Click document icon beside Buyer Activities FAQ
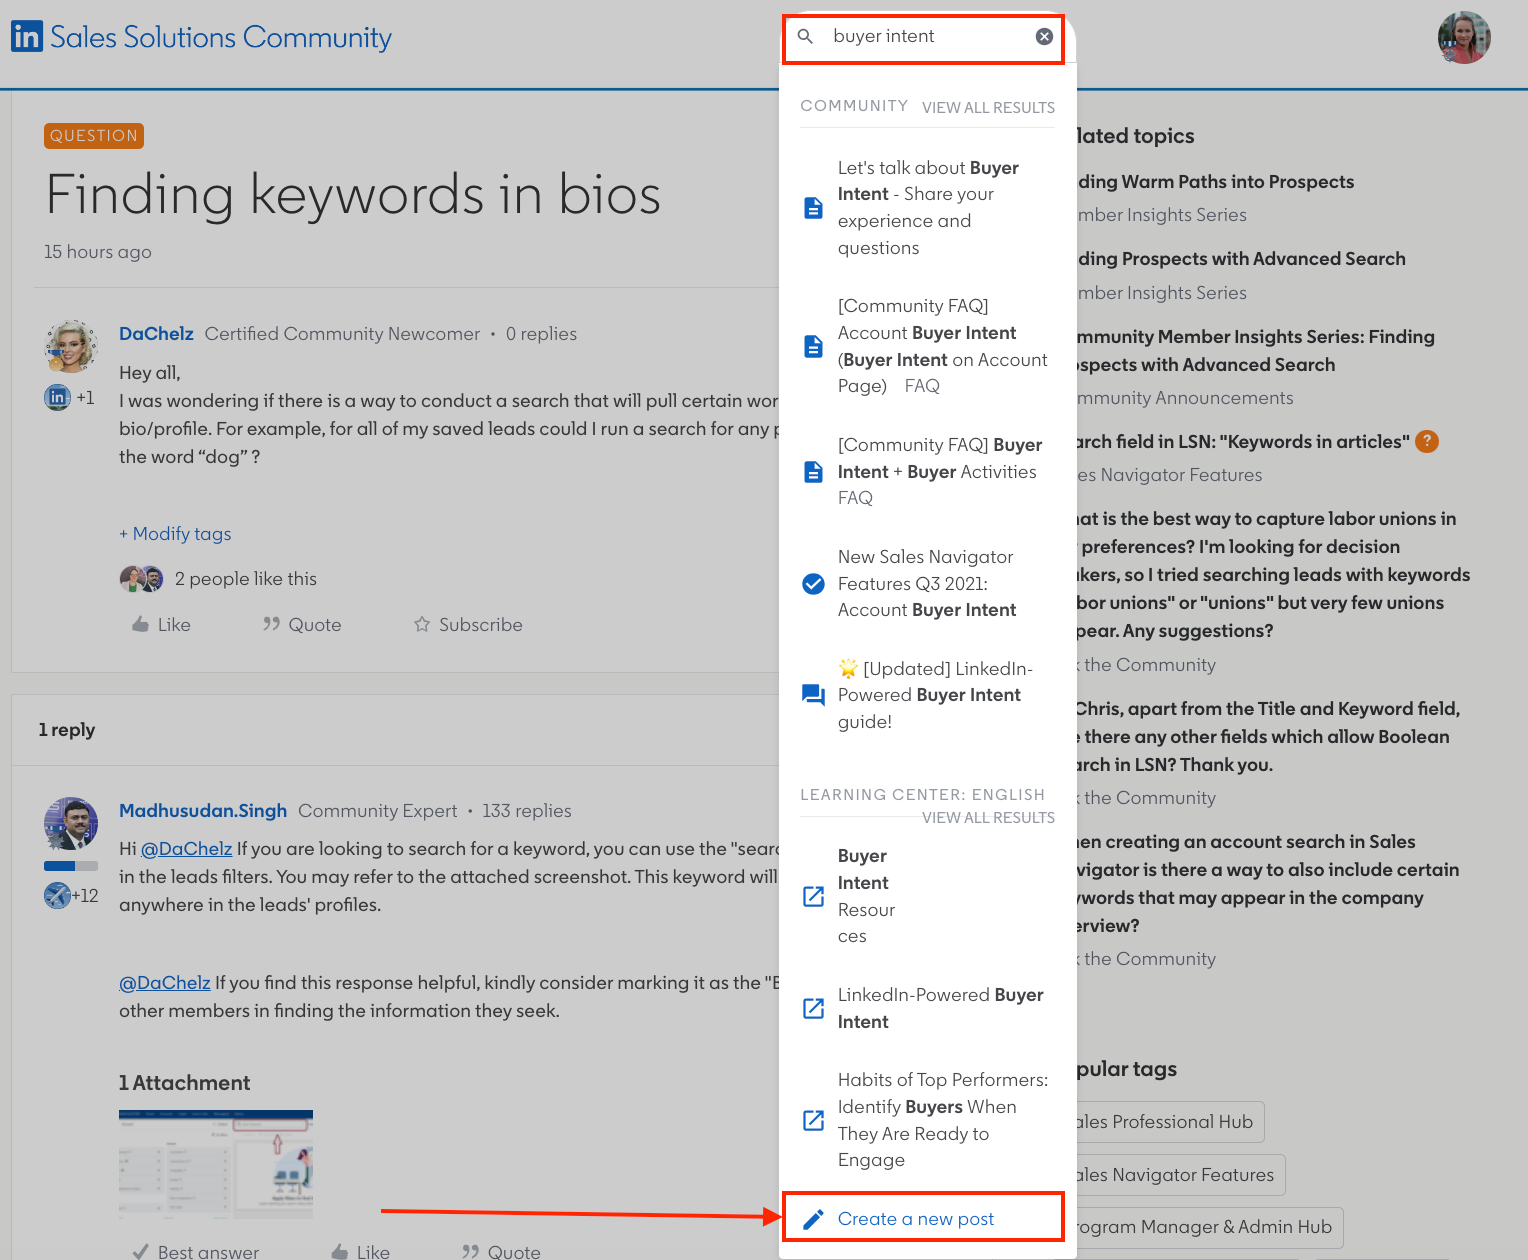The width and height of the screenshot is (1528, 1260). 814,471
